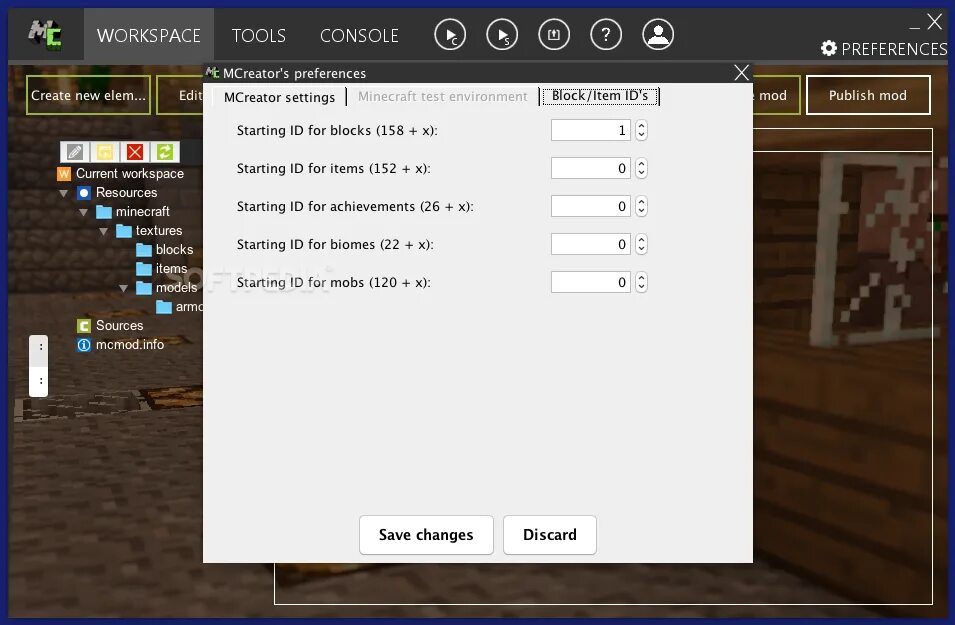Open the TOOLS tab
Screen dimensions: 955x625
point(259,35)
